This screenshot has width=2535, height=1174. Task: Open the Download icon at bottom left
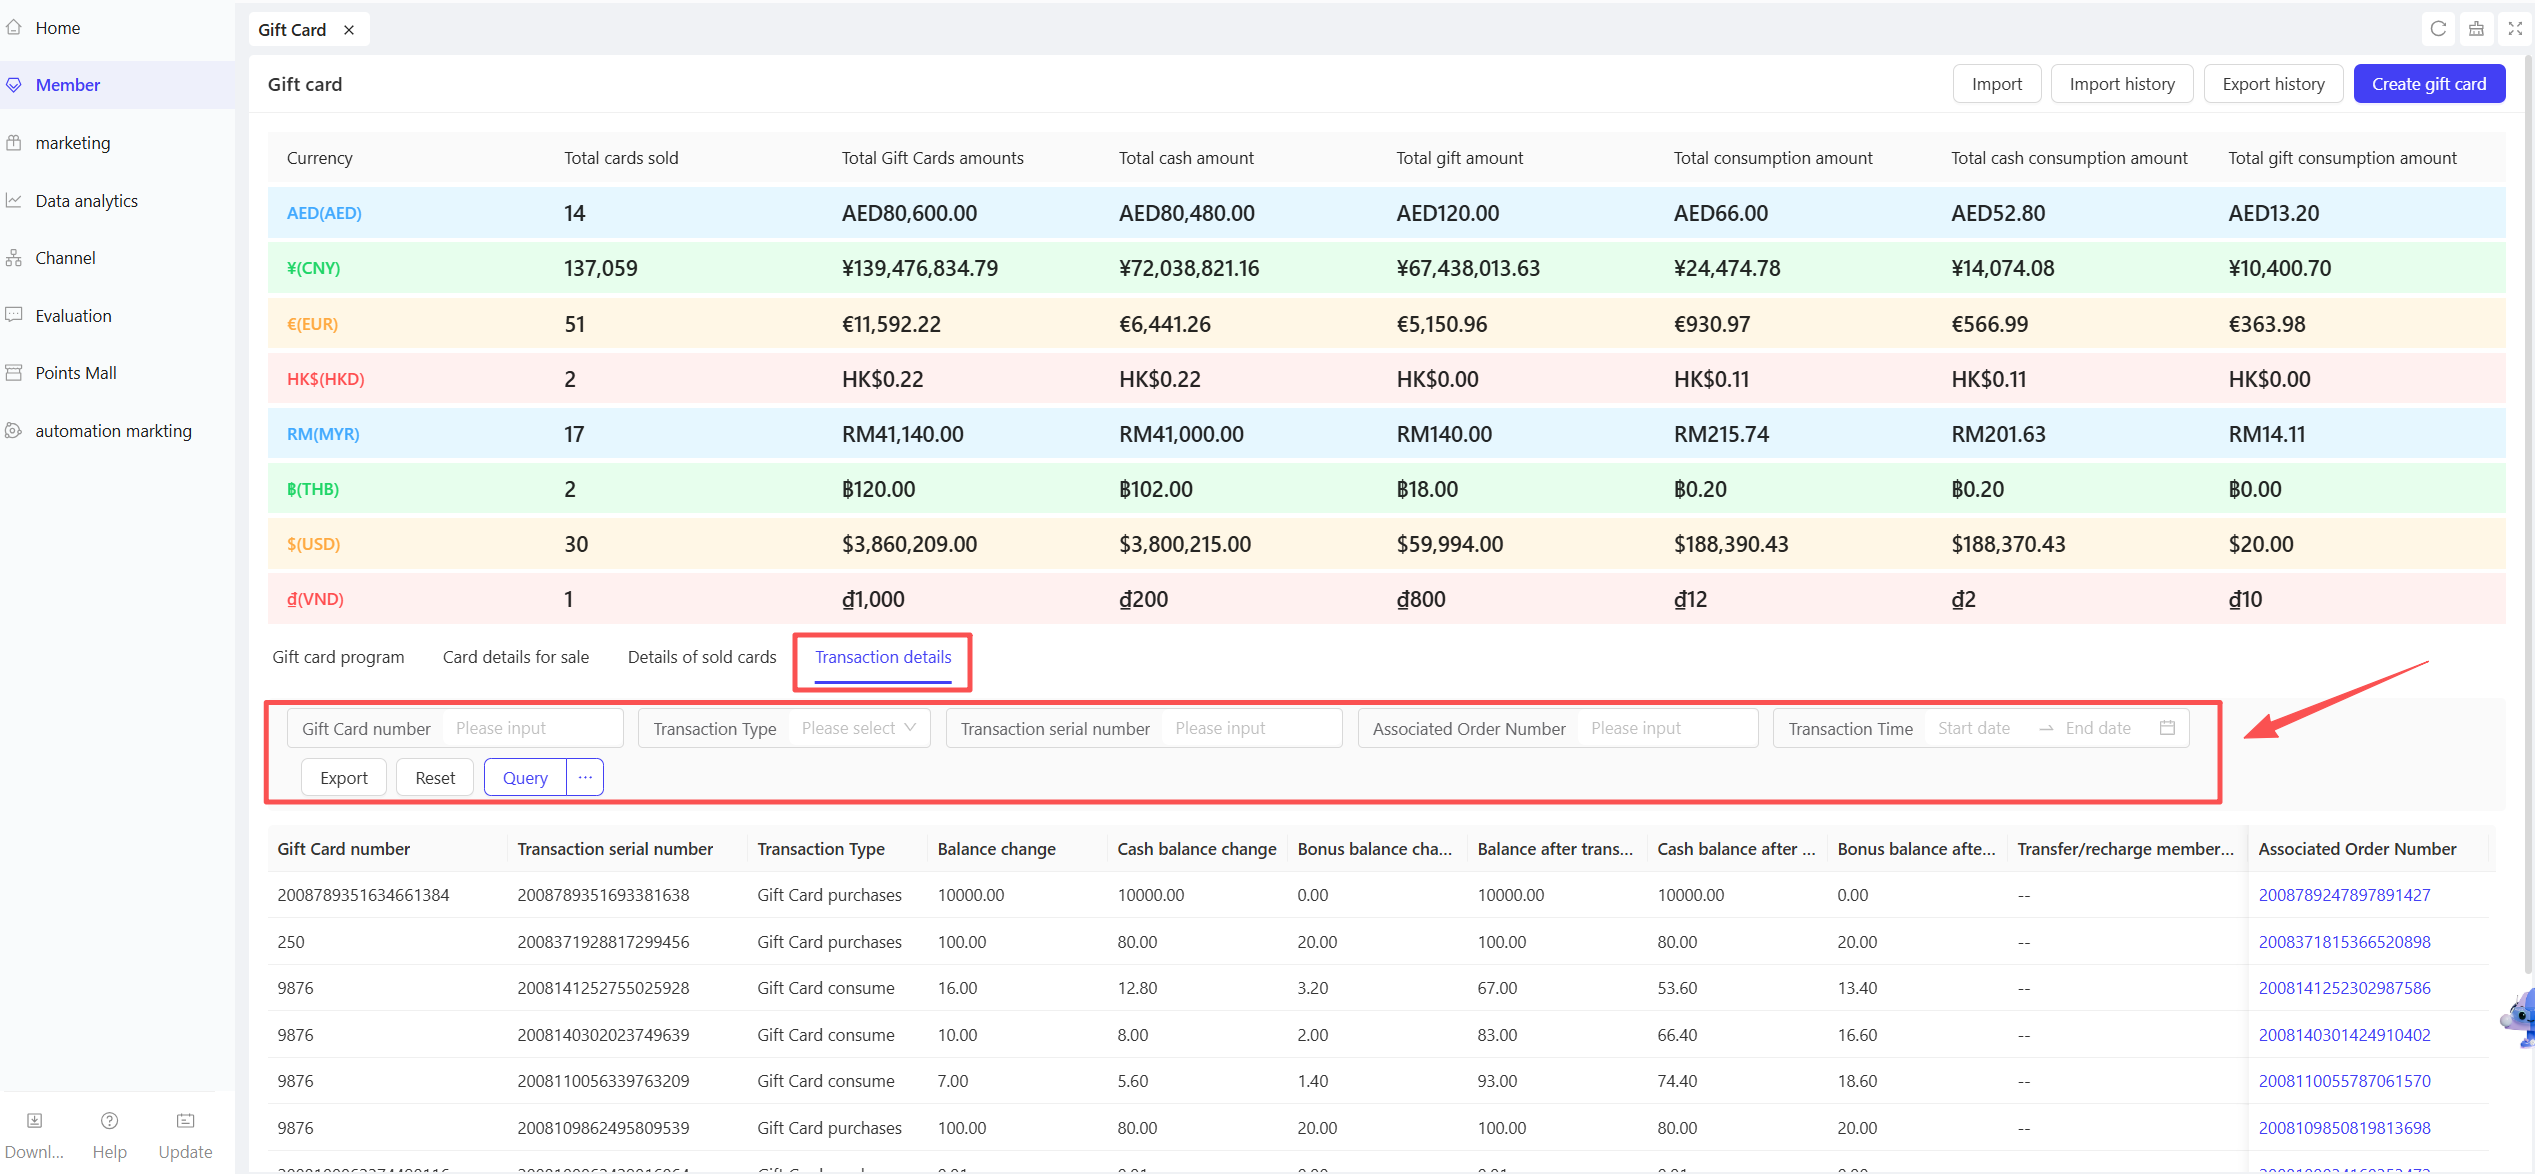34,1121
